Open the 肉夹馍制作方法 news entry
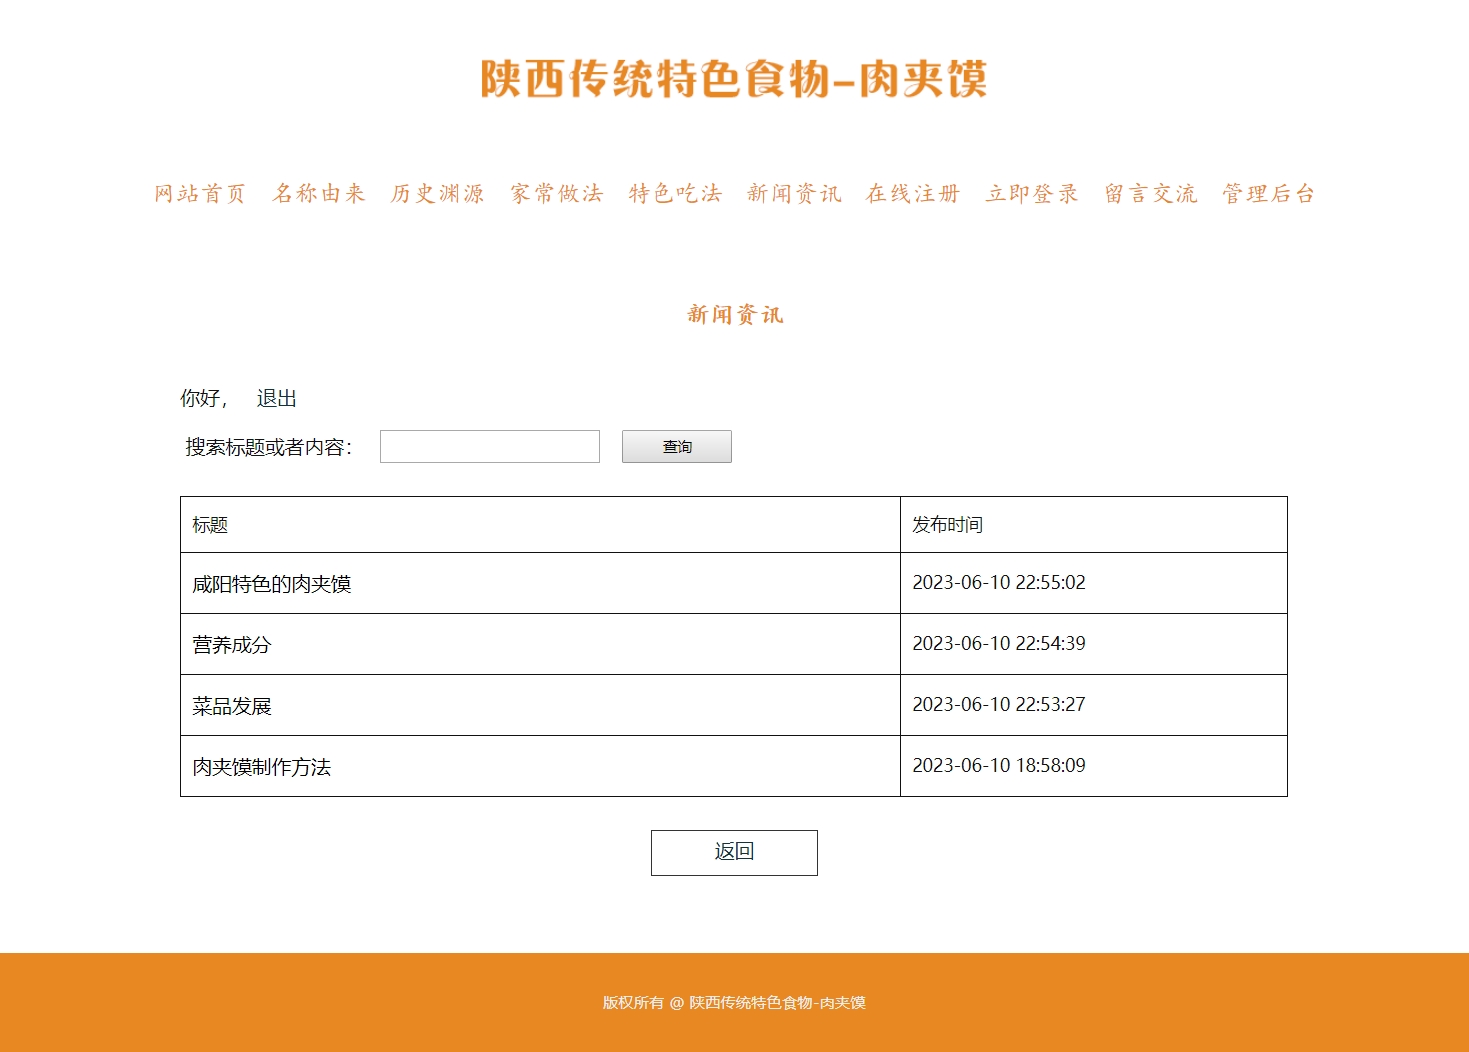The image size is (1469, 1052). click(262, 767)
